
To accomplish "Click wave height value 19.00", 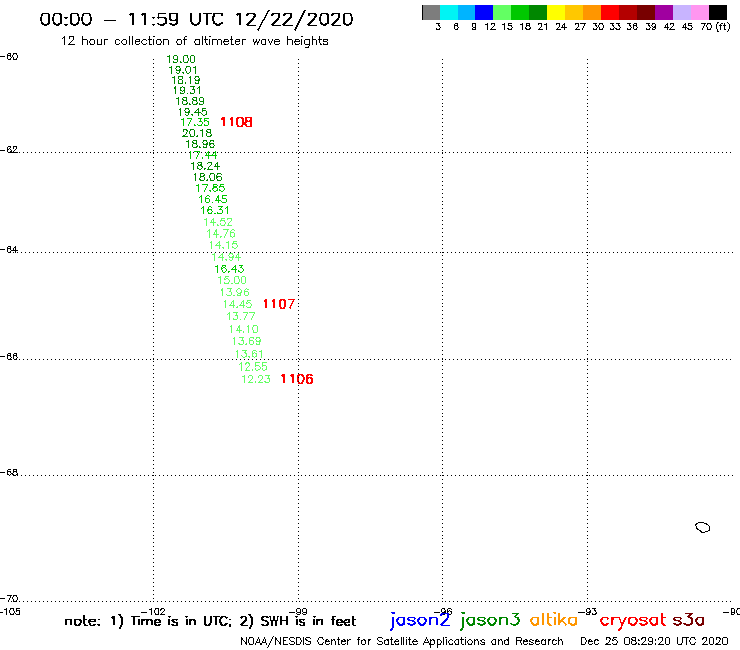I will pos(181,59).
